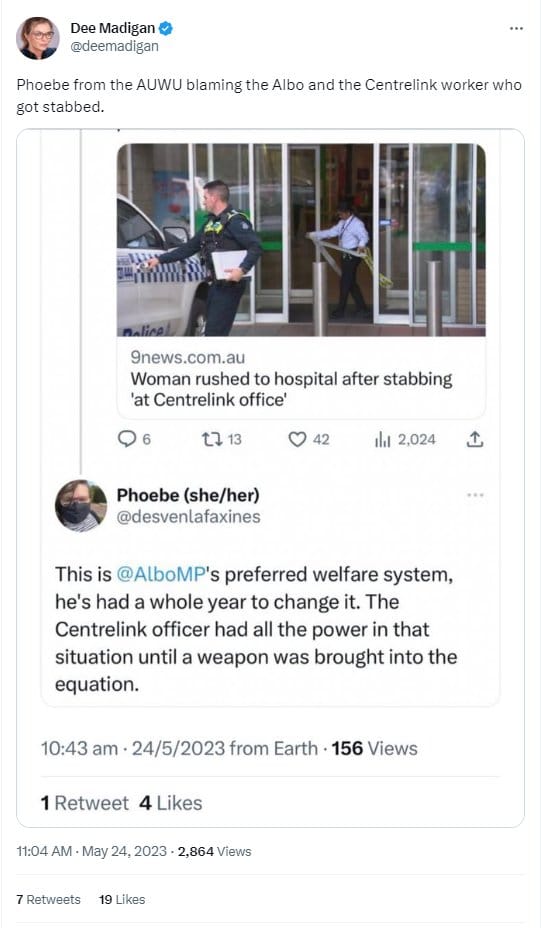Click the @deemadigan handle
Screen dimensions: 541x928
tap(114, 46)
